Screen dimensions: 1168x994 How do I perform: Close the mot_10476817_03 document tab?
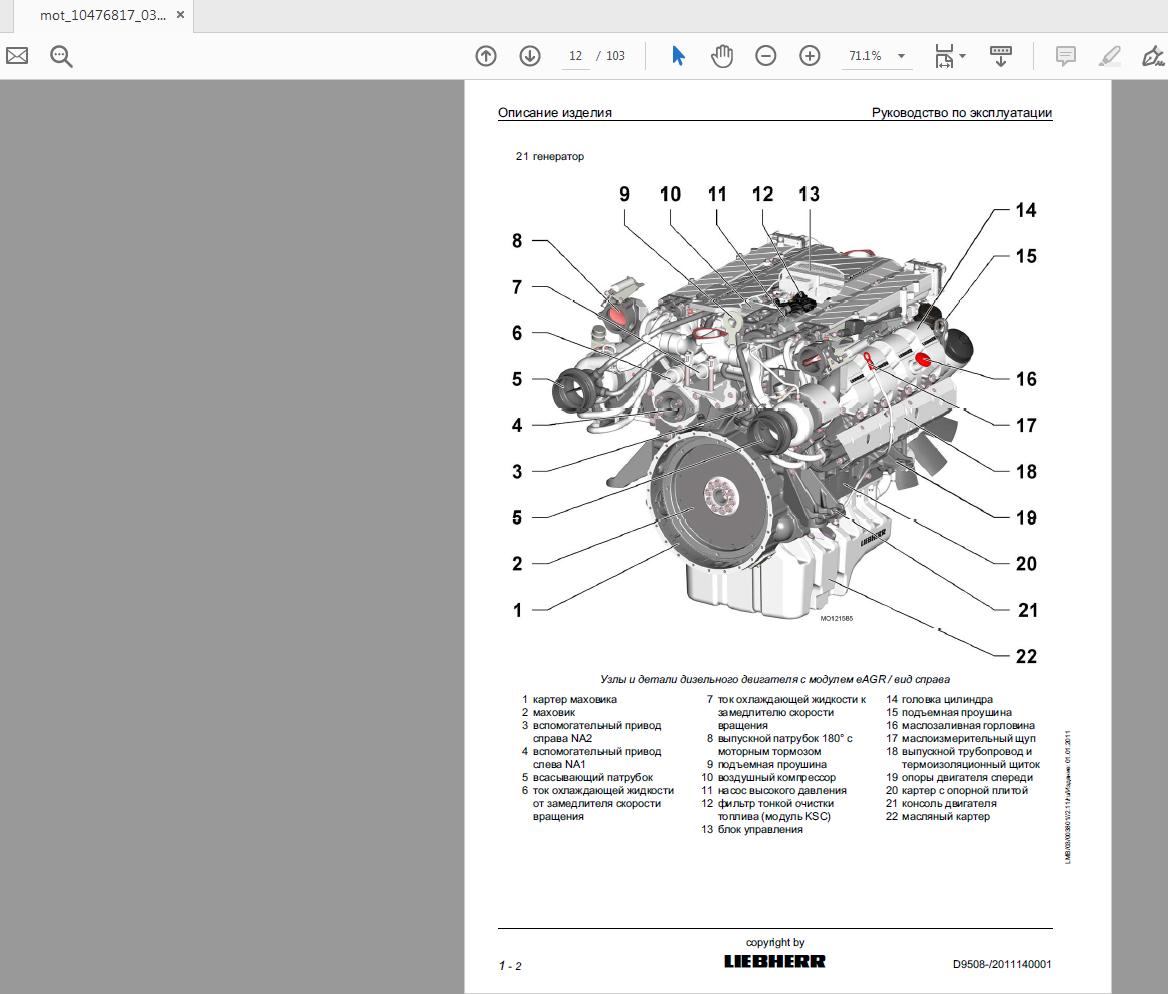point(179,15)
